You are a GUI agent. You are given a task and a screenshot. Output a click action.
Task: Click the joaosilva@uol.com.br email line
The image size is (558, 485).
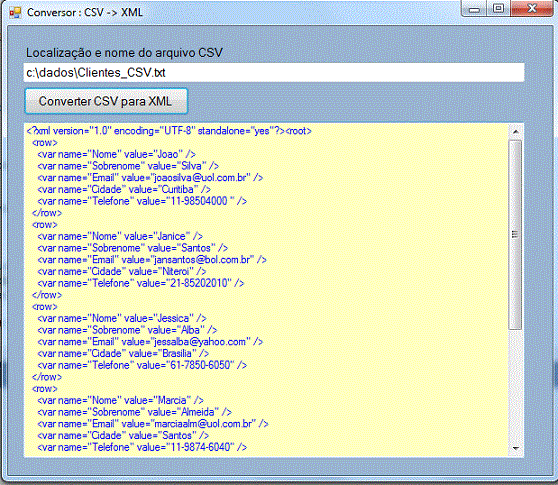click(150, 178)
